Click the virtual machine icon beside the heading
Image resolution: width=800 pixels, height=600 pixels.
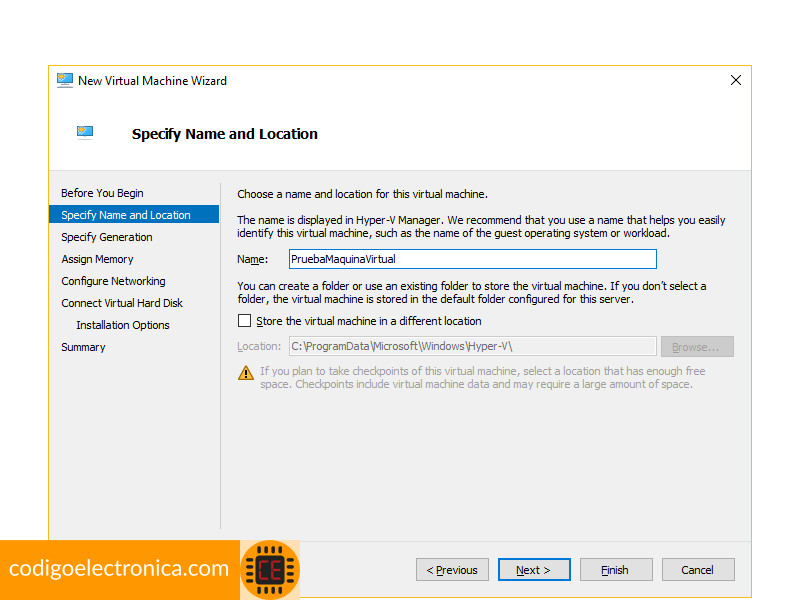85,133
